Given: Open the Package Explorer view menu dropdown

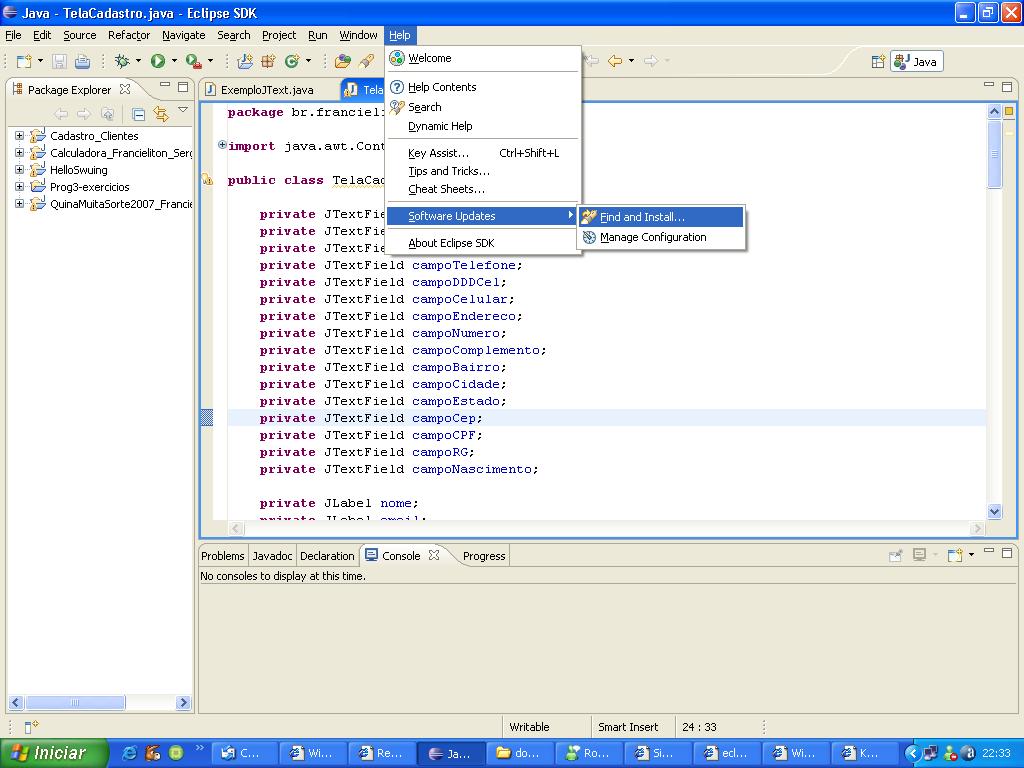Looking at the screenshot, I should tap(183, 110).
